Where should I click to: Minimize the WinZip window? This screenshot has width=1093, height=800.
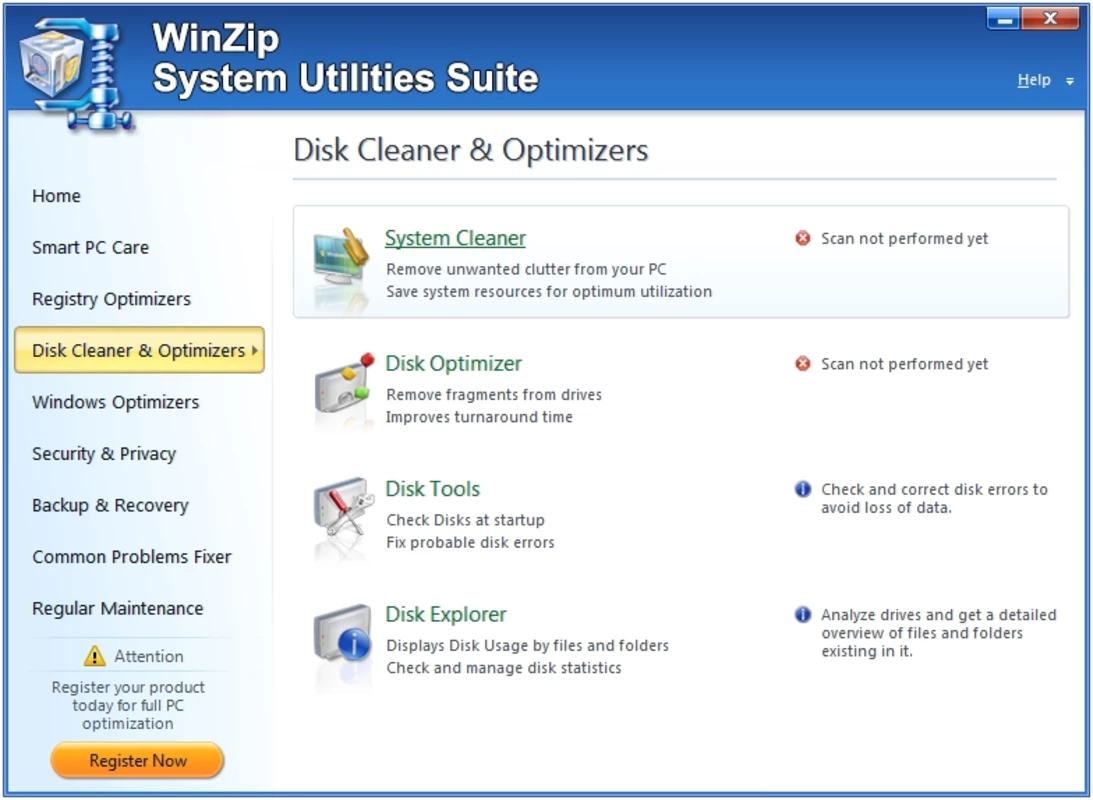point(1004,19)
